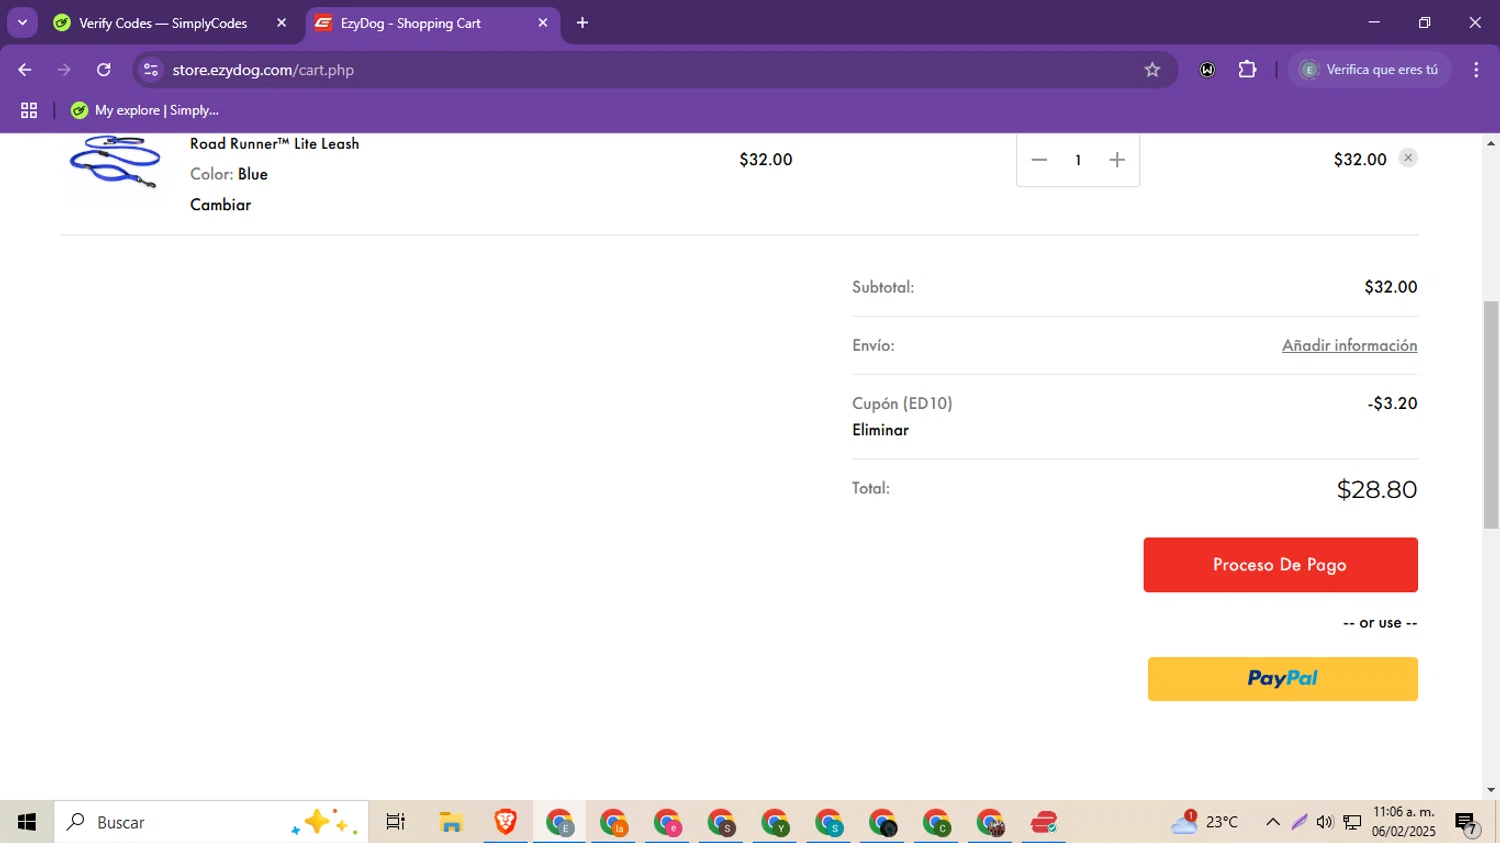Image resolution: width=1500 pixels, height=843 pixels.
Task: Go back to the previous page
Action: click(25, 70)
